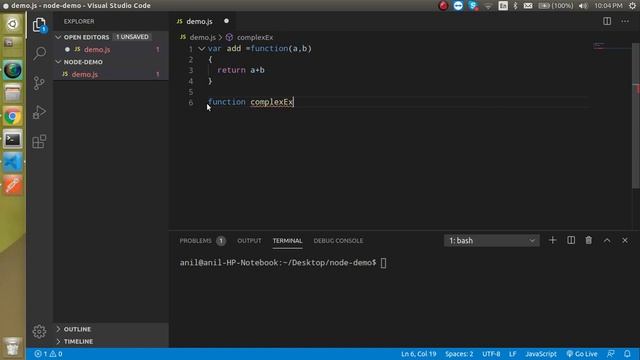640x360 pixels.
Task: Open Visual Studio Code dock icon
Action: [13, 162]
